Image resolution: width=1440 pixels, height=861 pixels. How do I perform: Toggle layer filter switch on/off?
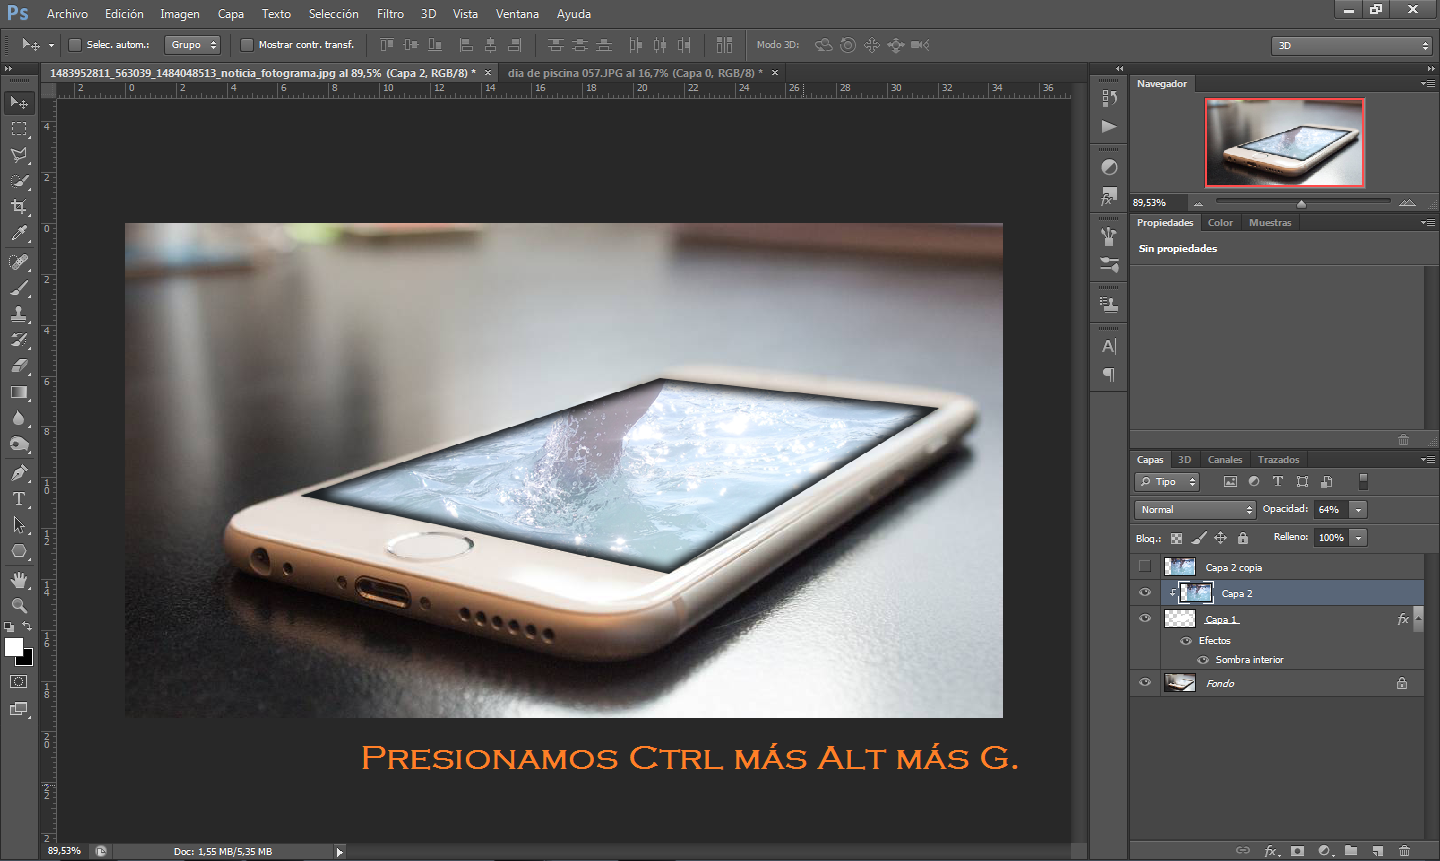(x=1363, y=482)
